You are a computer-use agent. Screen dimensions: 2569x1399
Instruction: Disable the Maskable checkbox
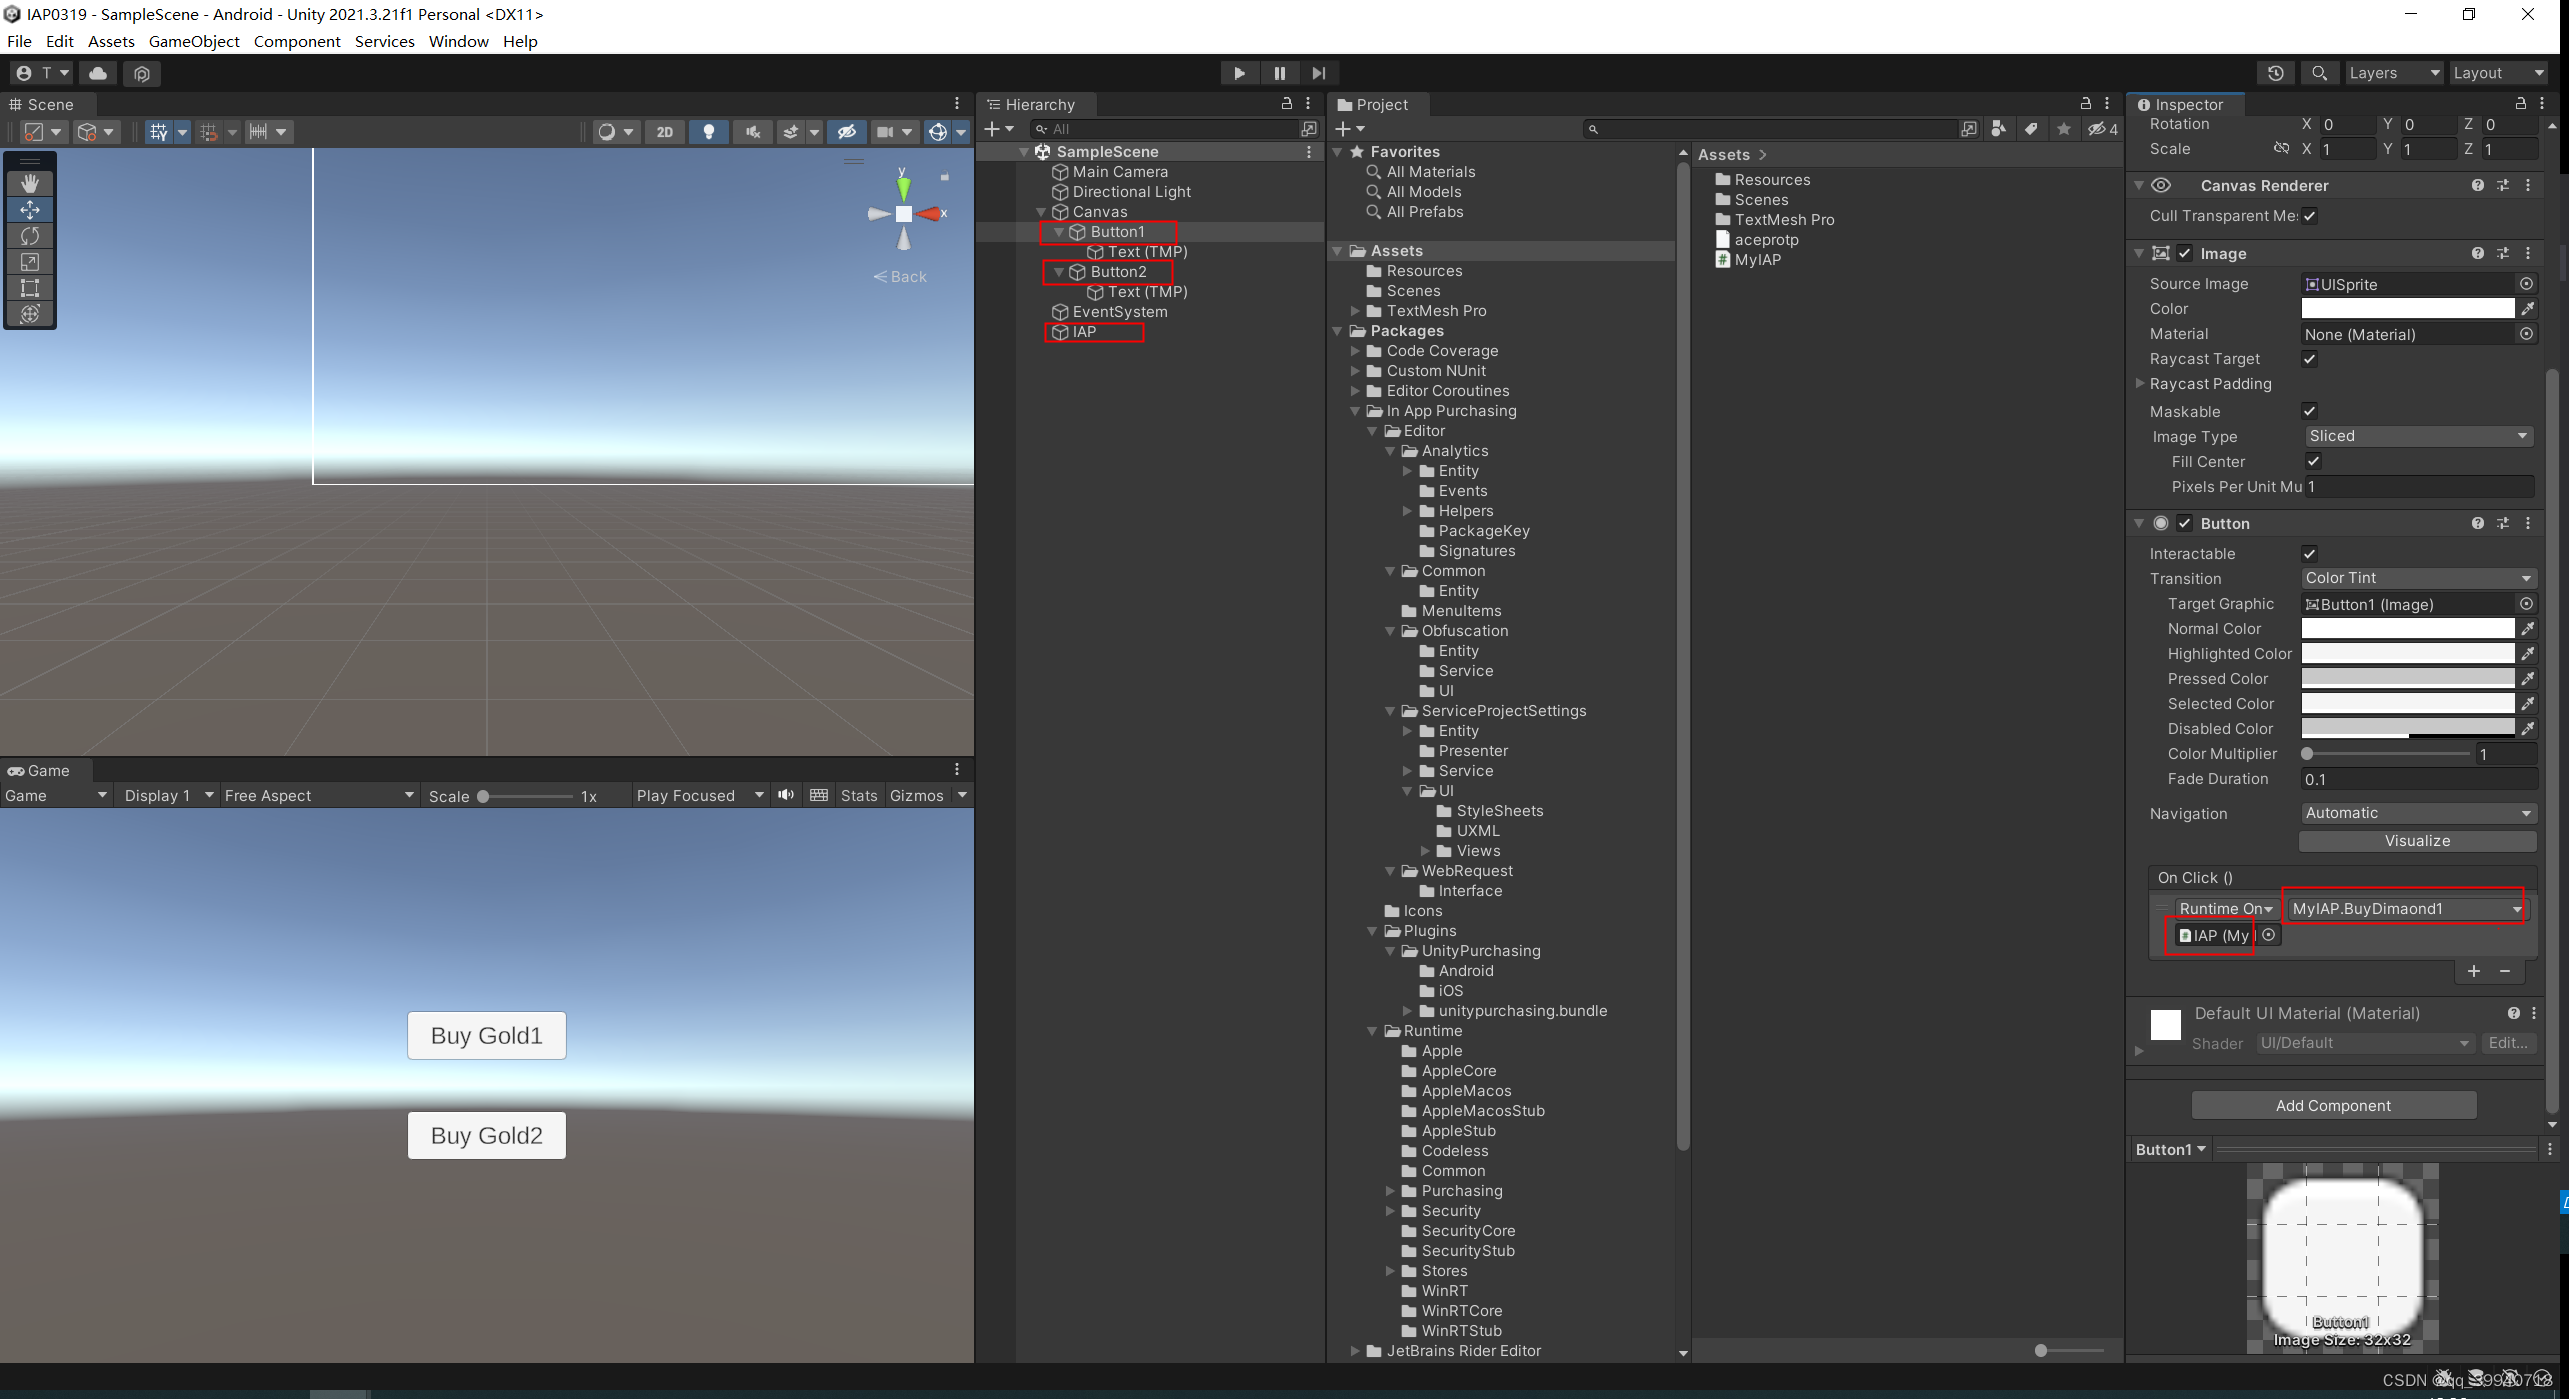click(2309, 411)
